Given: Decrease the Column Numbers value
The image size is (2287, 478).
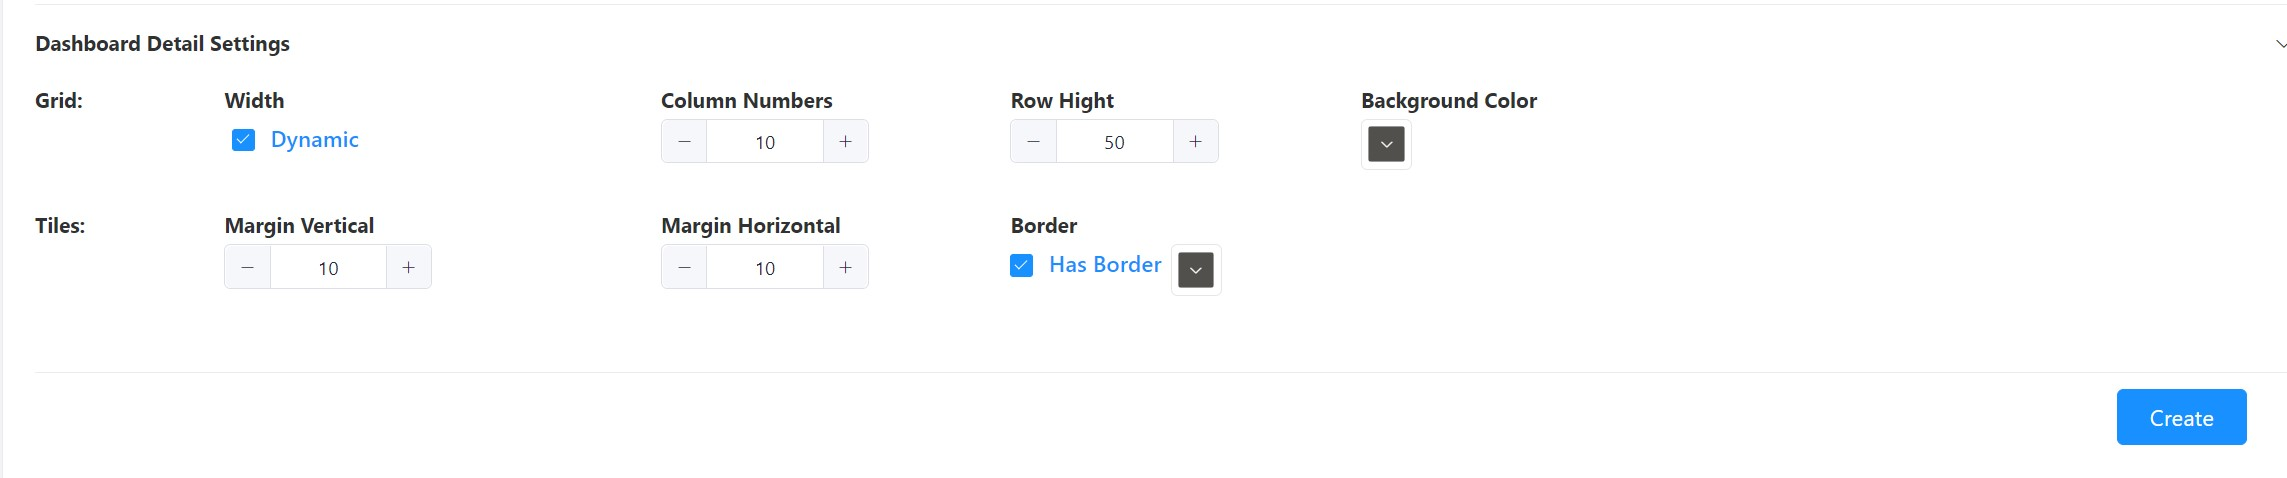Looking at the screenshot, I should pos(684,142).
